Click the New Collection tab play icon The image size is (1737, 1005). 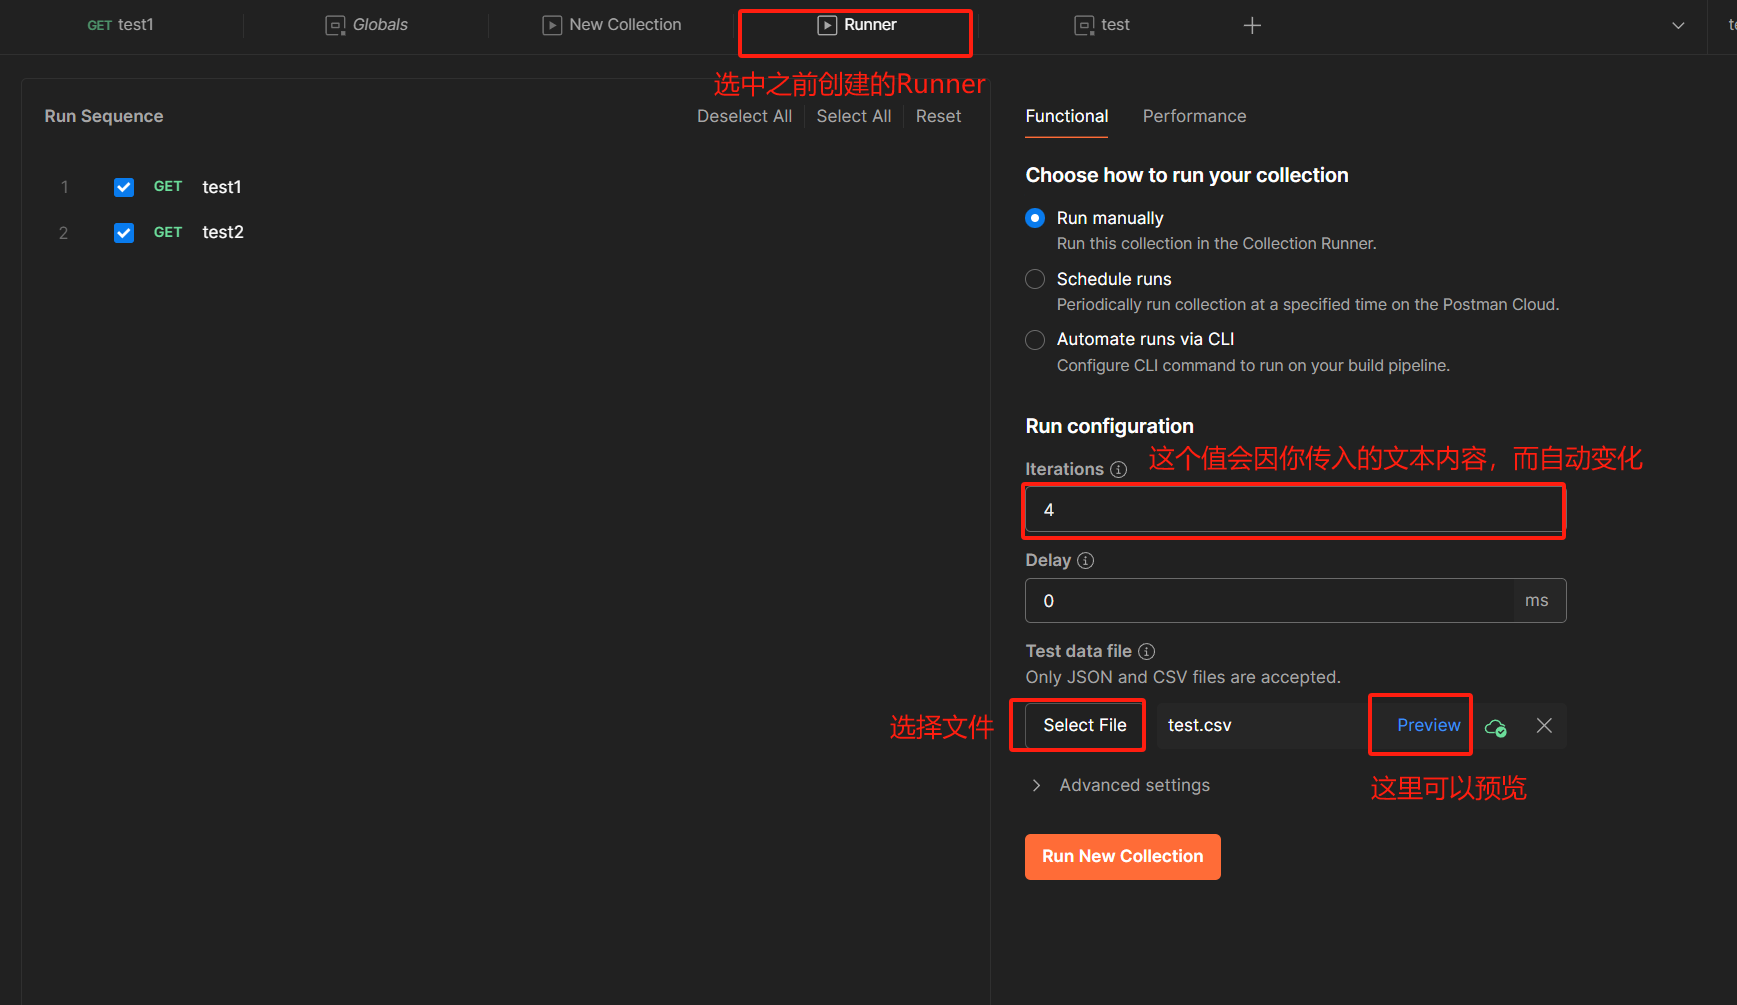pyautogui.click(x=552, y=25)
